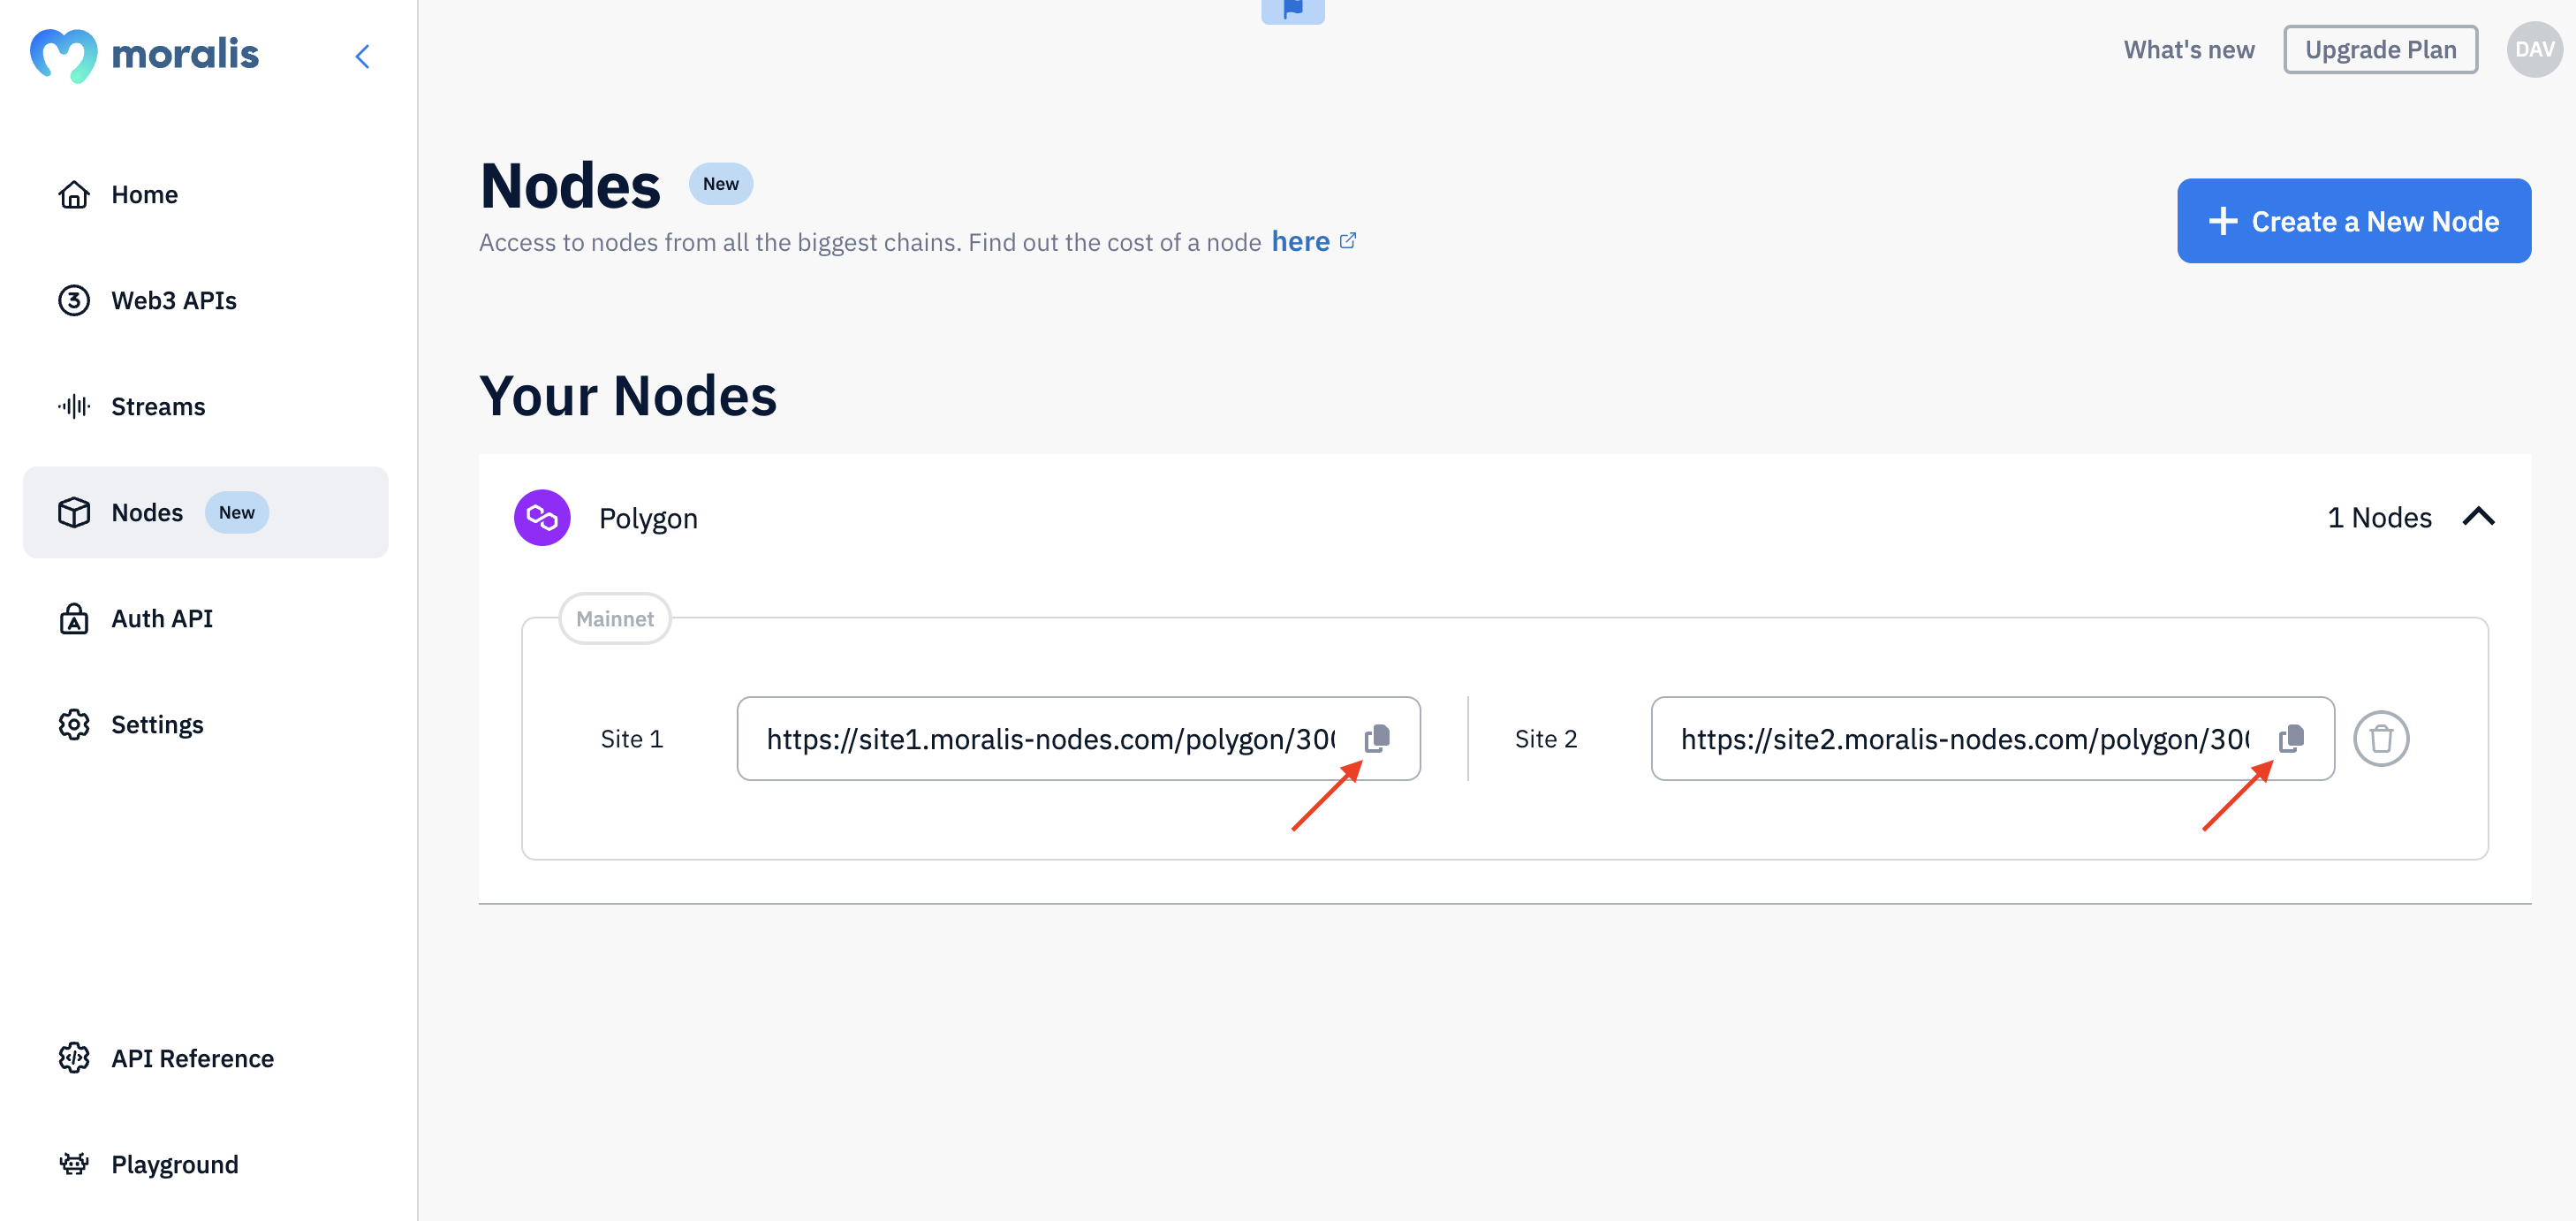Click the API Reference icon
Screen dimensions: 2576x1221
[x=72, y=1057]
